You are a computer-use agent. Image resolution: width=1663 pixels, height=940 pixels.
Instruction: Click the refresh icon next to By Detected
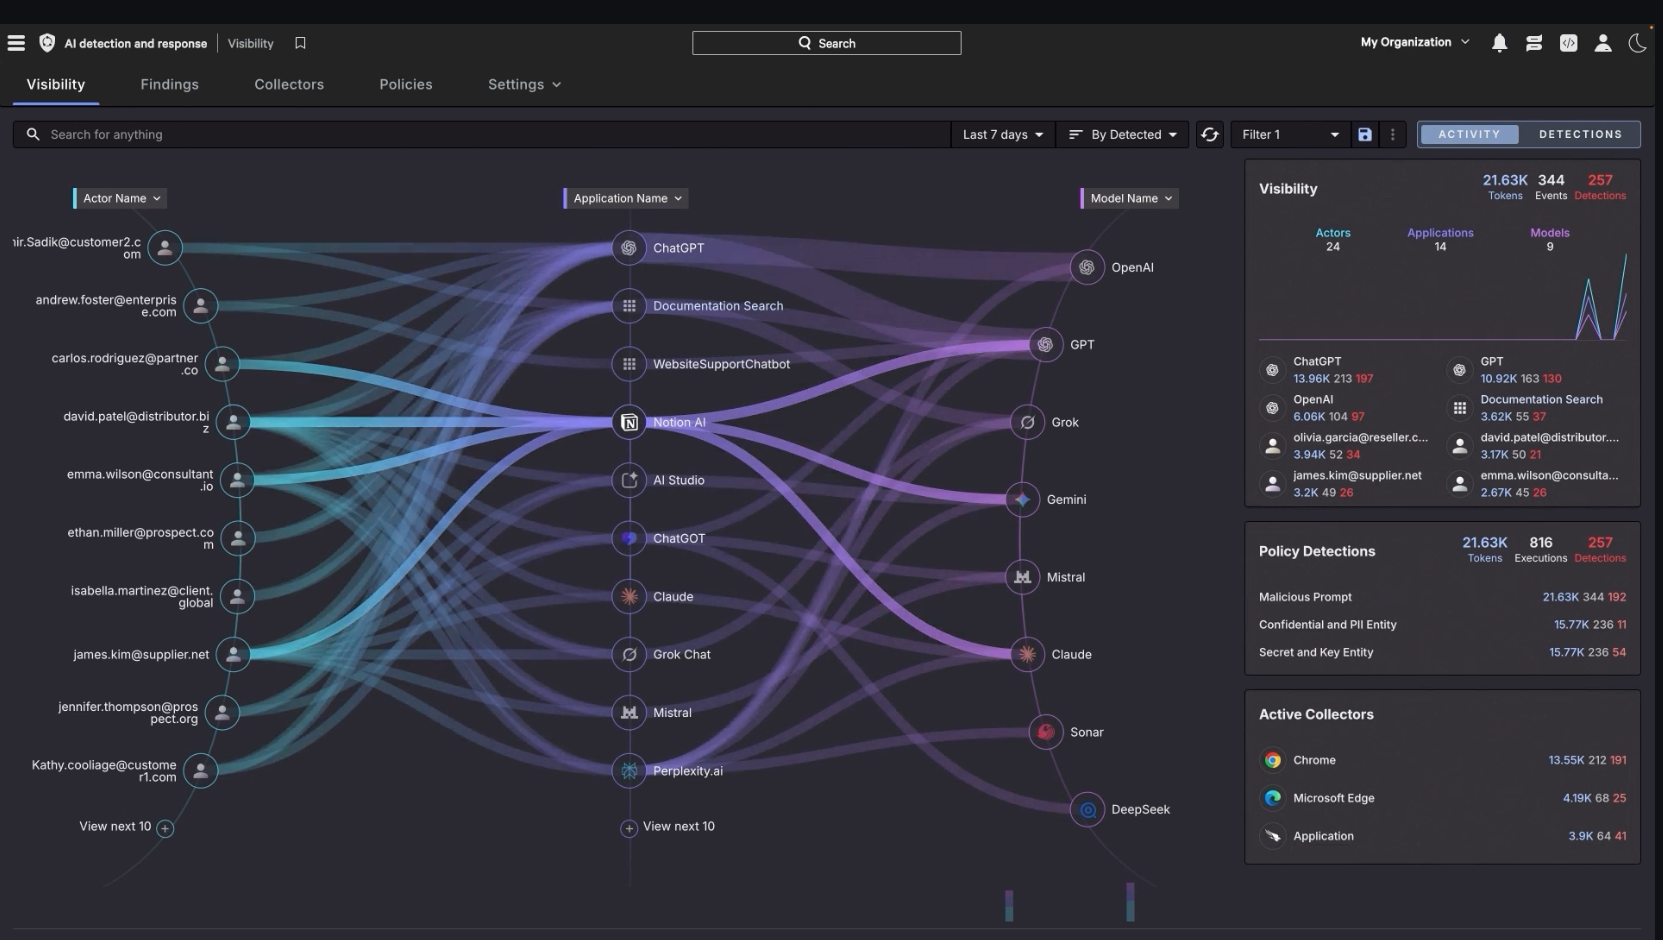coord(1210,135)
